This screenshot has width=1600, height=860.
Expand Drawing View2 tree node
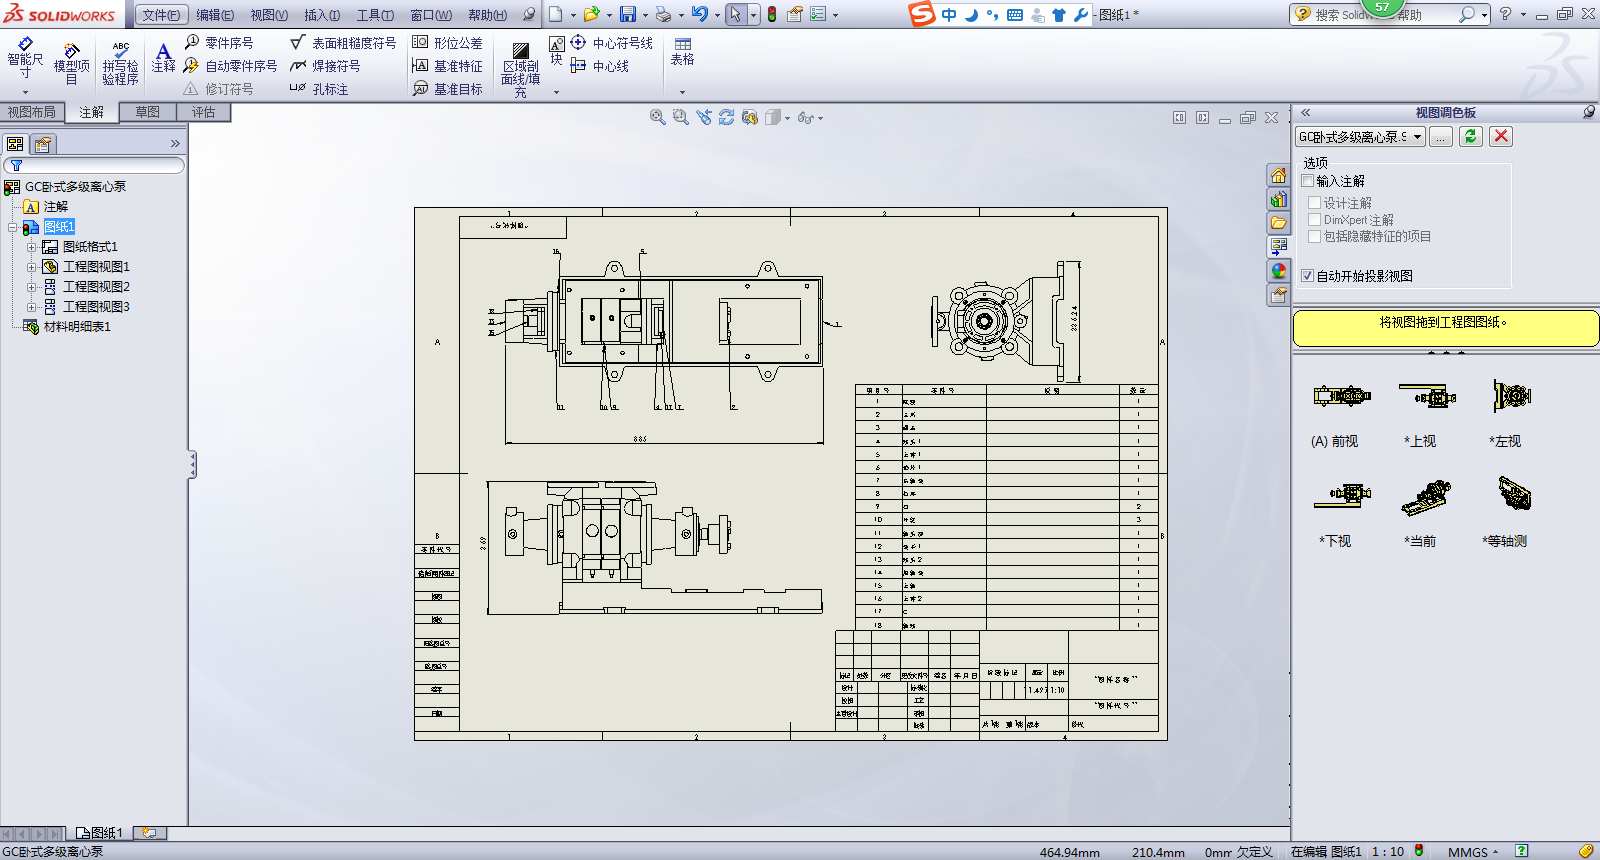(x=31, y=287)
